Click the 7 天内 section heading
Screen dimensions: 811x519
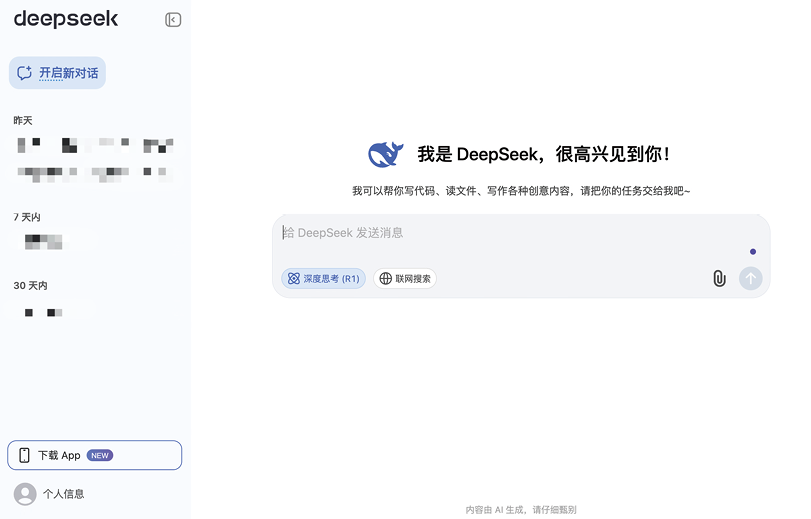point(27,217)
